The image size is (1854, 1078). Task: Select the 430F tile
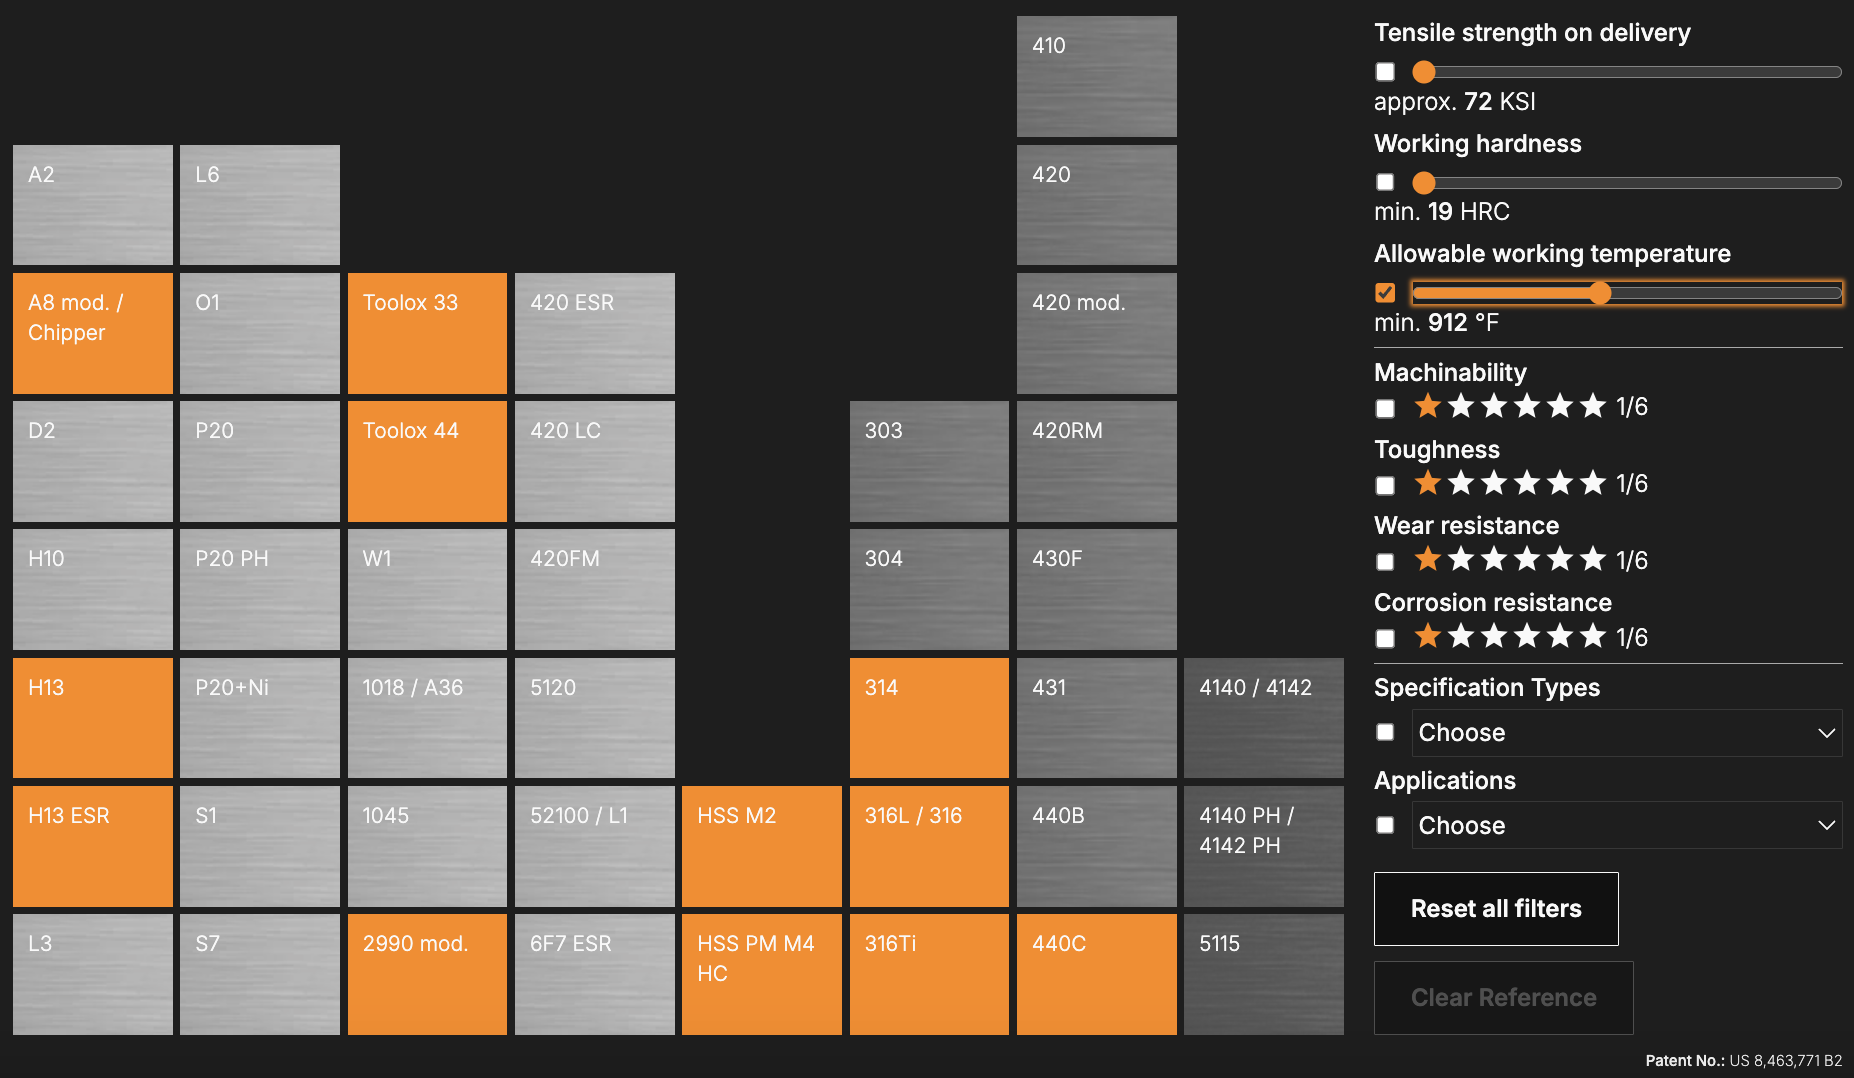pos(1097,589)
